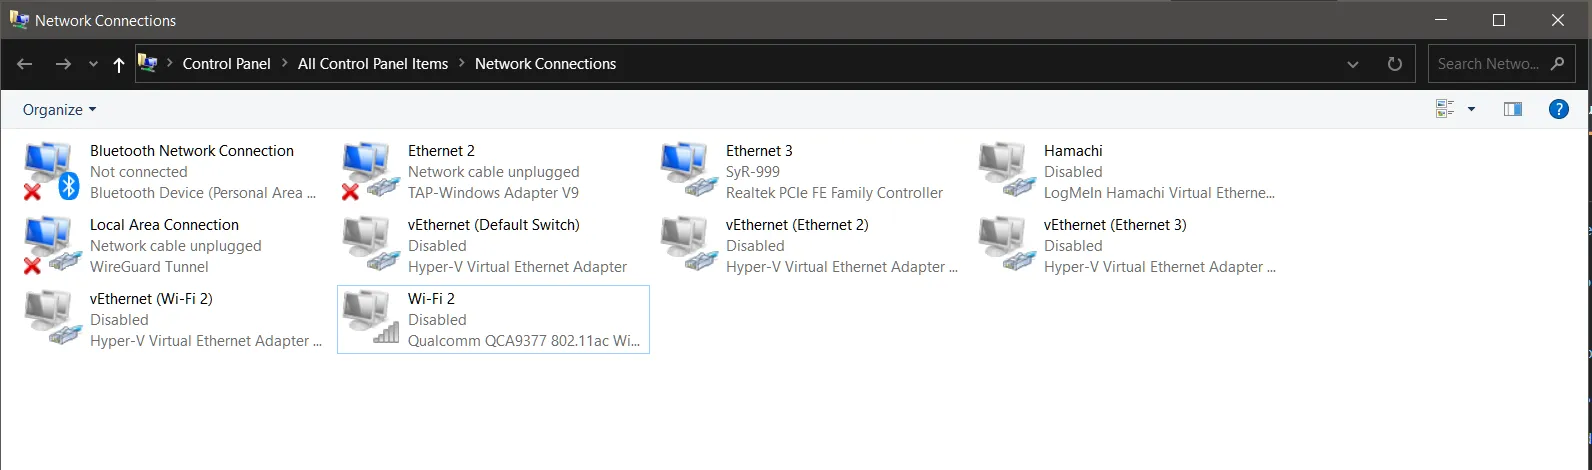Open the Organize dropdown menu
The height and width of the screenshot is (470, 1592).
tap(60, 109)
